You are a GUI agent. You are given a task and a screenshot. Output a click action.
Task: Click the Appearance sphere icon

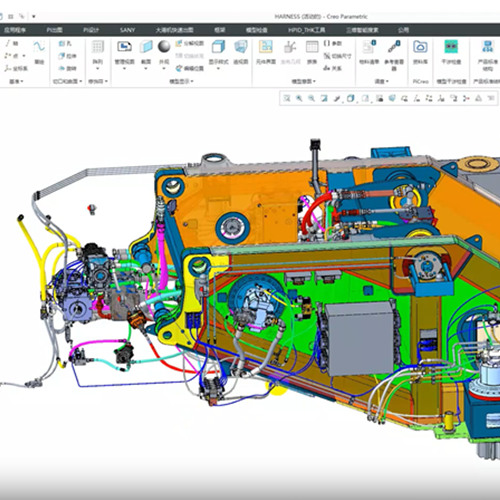164,47
